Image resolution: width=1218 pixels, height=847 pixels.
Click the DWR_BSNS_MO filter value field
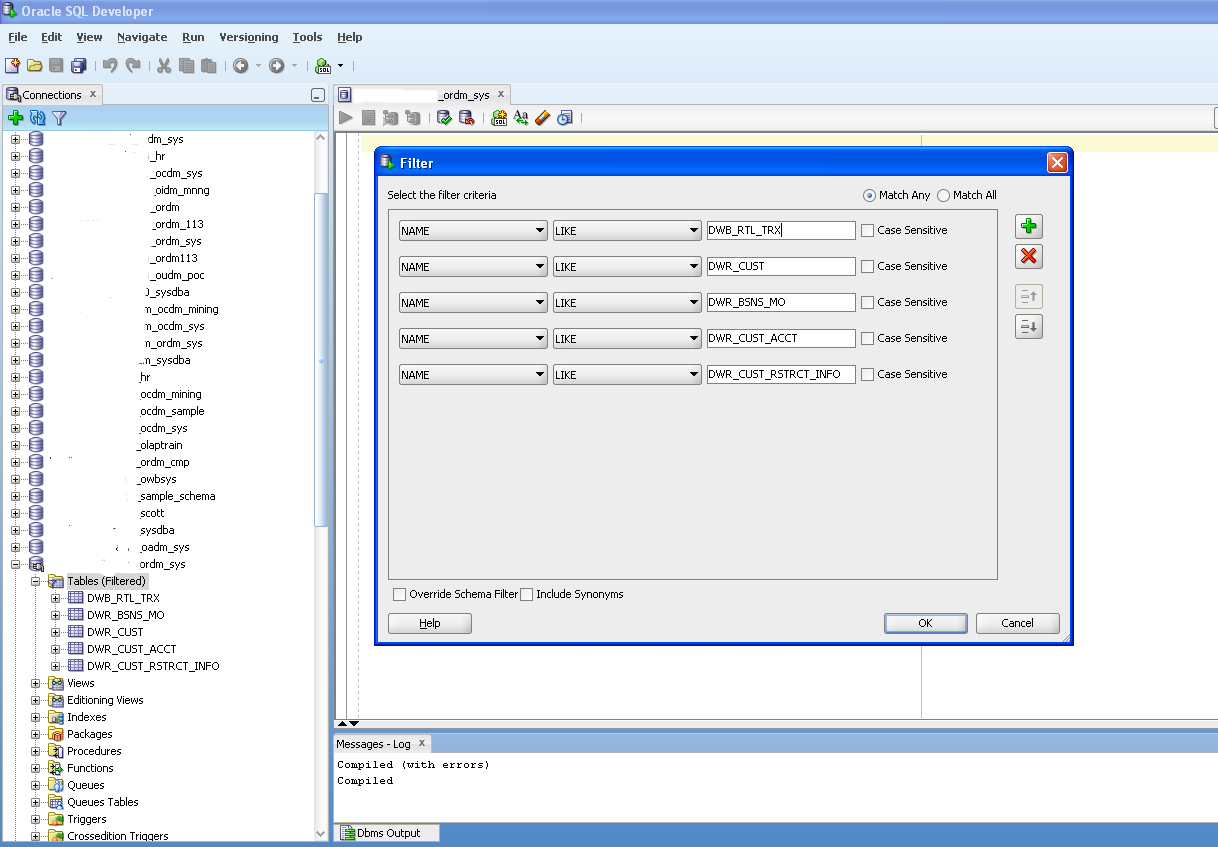pyautogui.click(x=780, y=303)
